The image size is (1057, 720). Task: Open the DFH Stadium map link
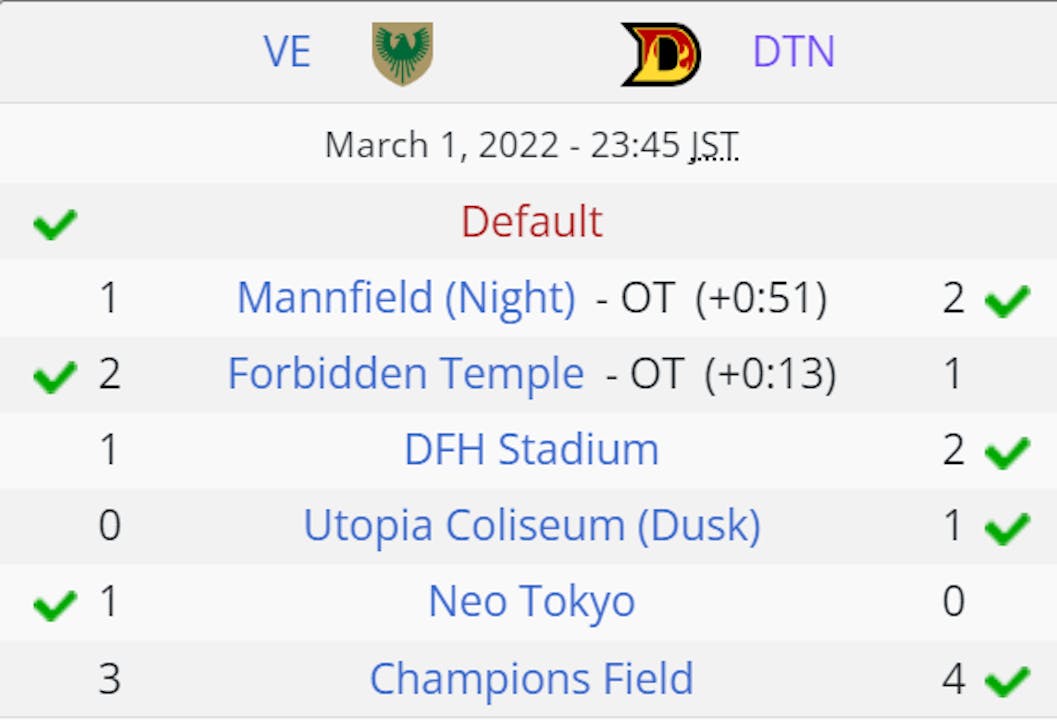click(531, 450)
